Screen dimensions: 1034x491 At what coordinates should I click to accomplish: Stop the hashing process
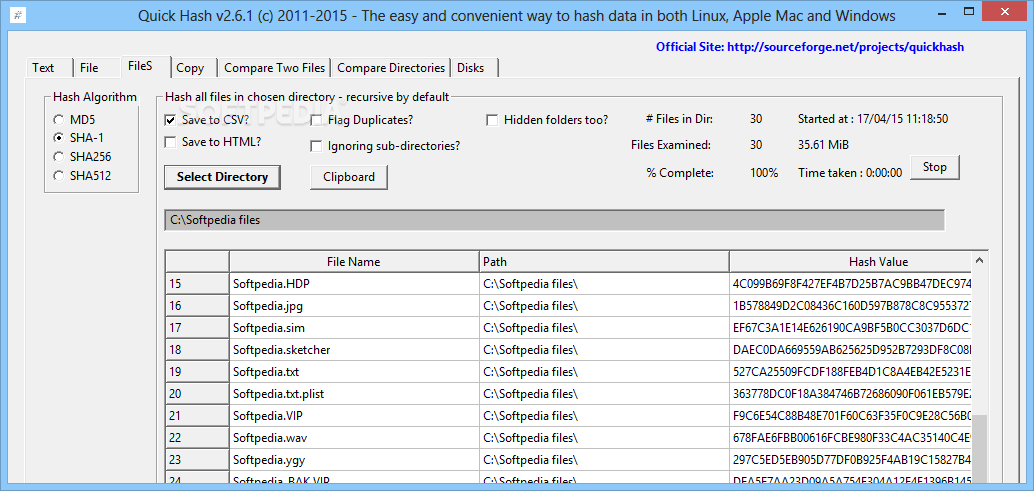click(934, 167)
